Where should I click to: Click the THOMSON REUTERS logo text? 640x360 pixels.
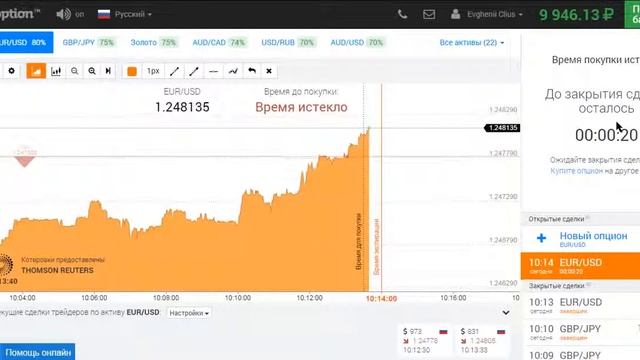click(x=57, y=270)
